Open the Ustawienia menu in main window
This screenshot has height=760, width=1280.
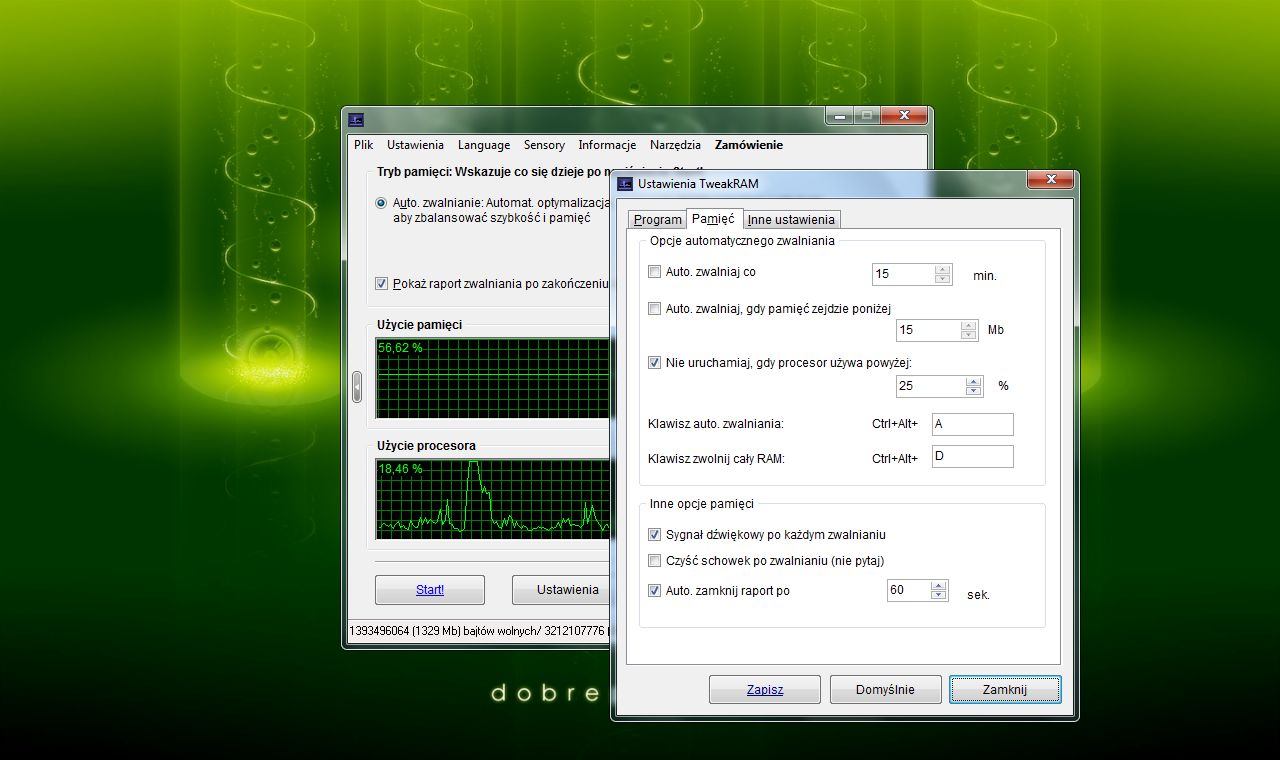coord(416,145)
